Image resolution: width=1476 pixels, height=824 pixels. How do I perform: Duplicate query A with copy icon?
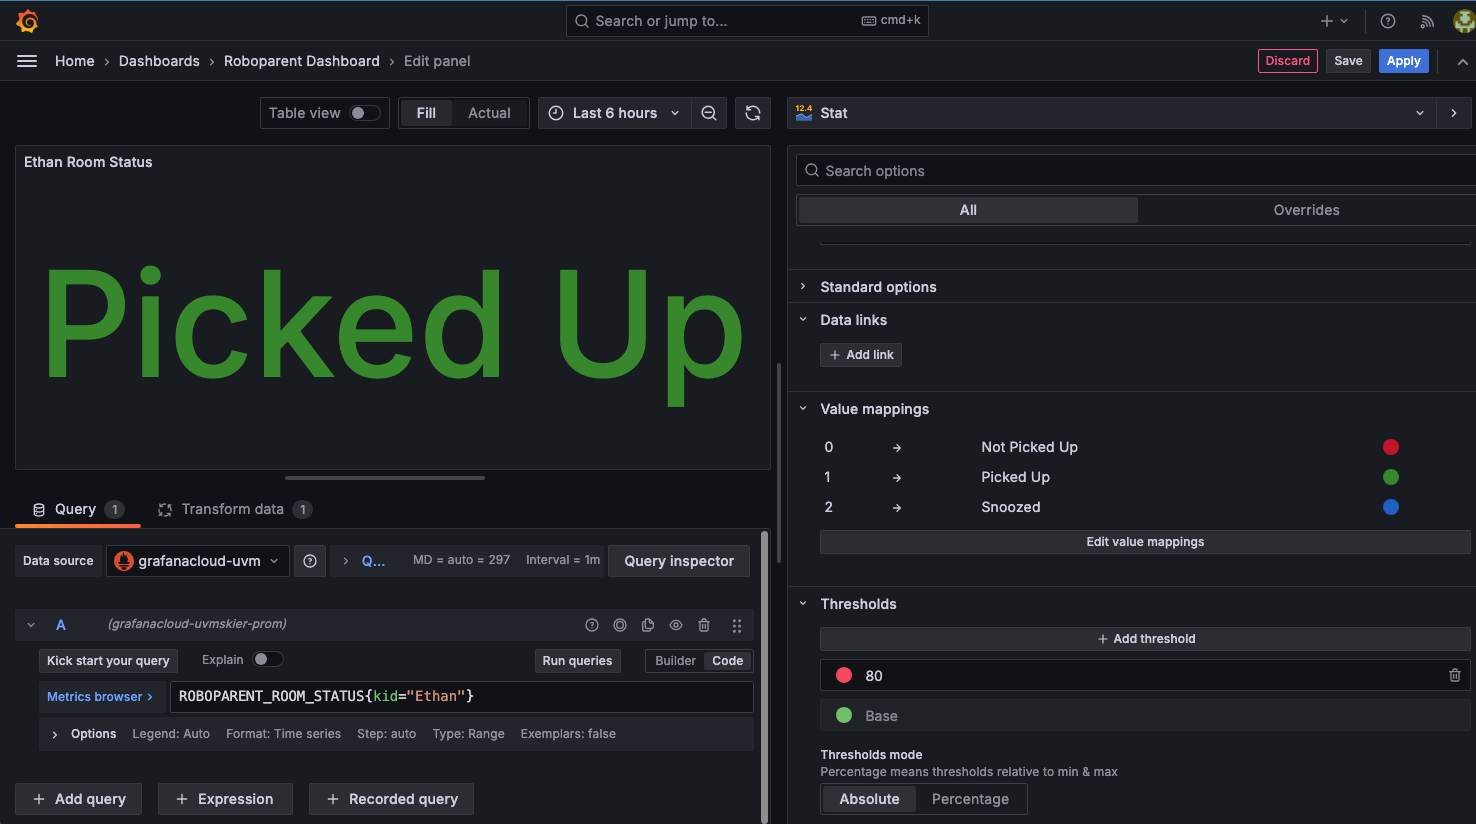(x=648, y=625)
